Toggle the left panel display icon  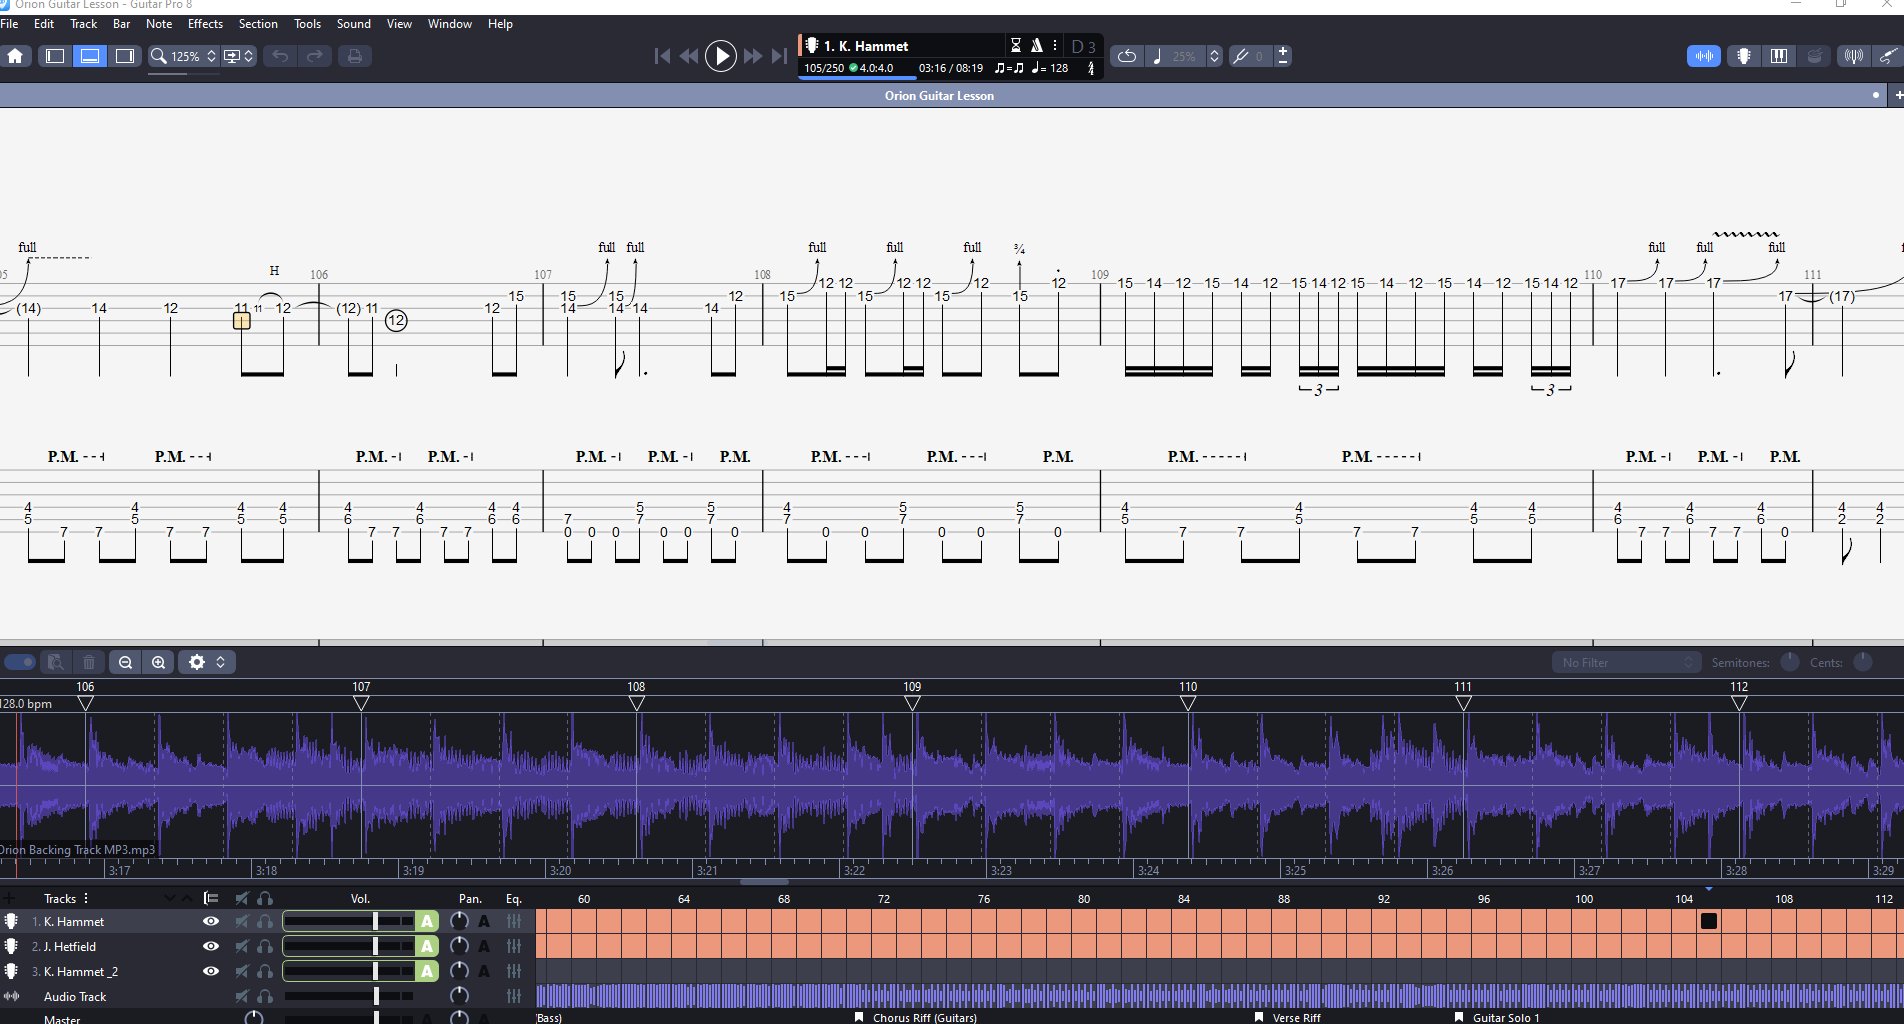click(55, 56)
